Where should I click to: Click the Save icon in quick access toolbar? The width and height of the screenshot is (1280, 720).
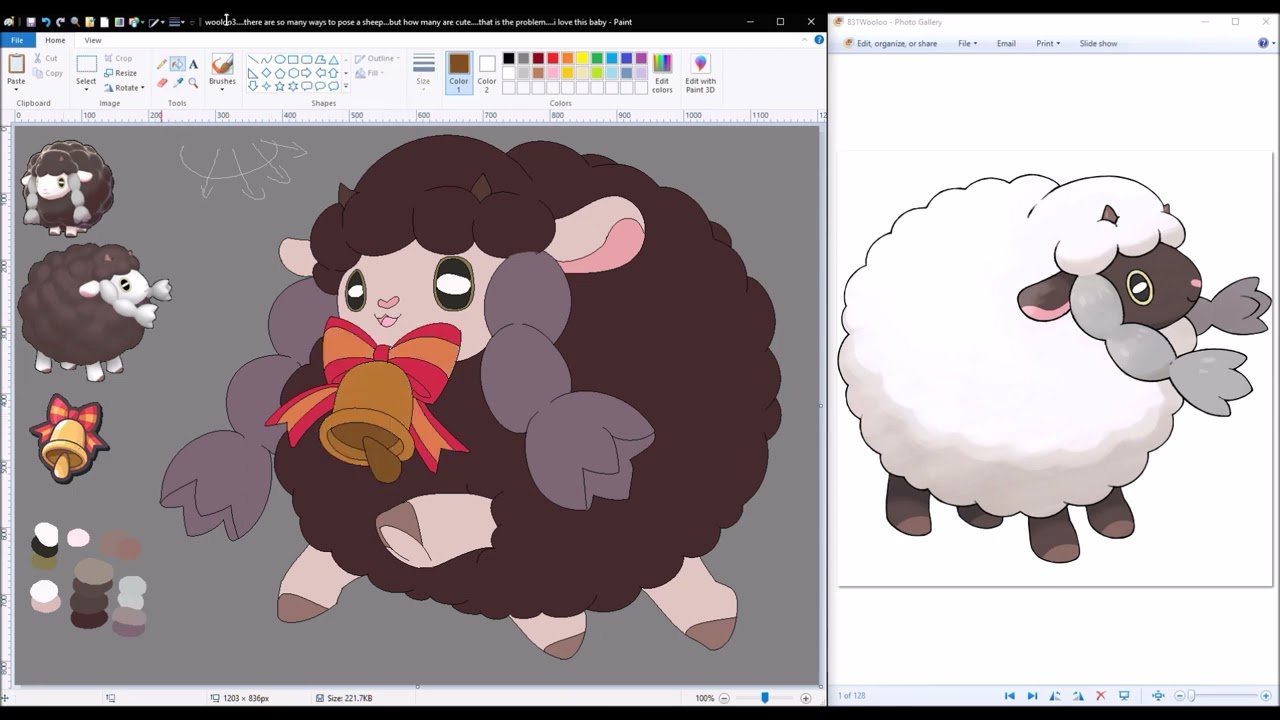tap(31, 22)
